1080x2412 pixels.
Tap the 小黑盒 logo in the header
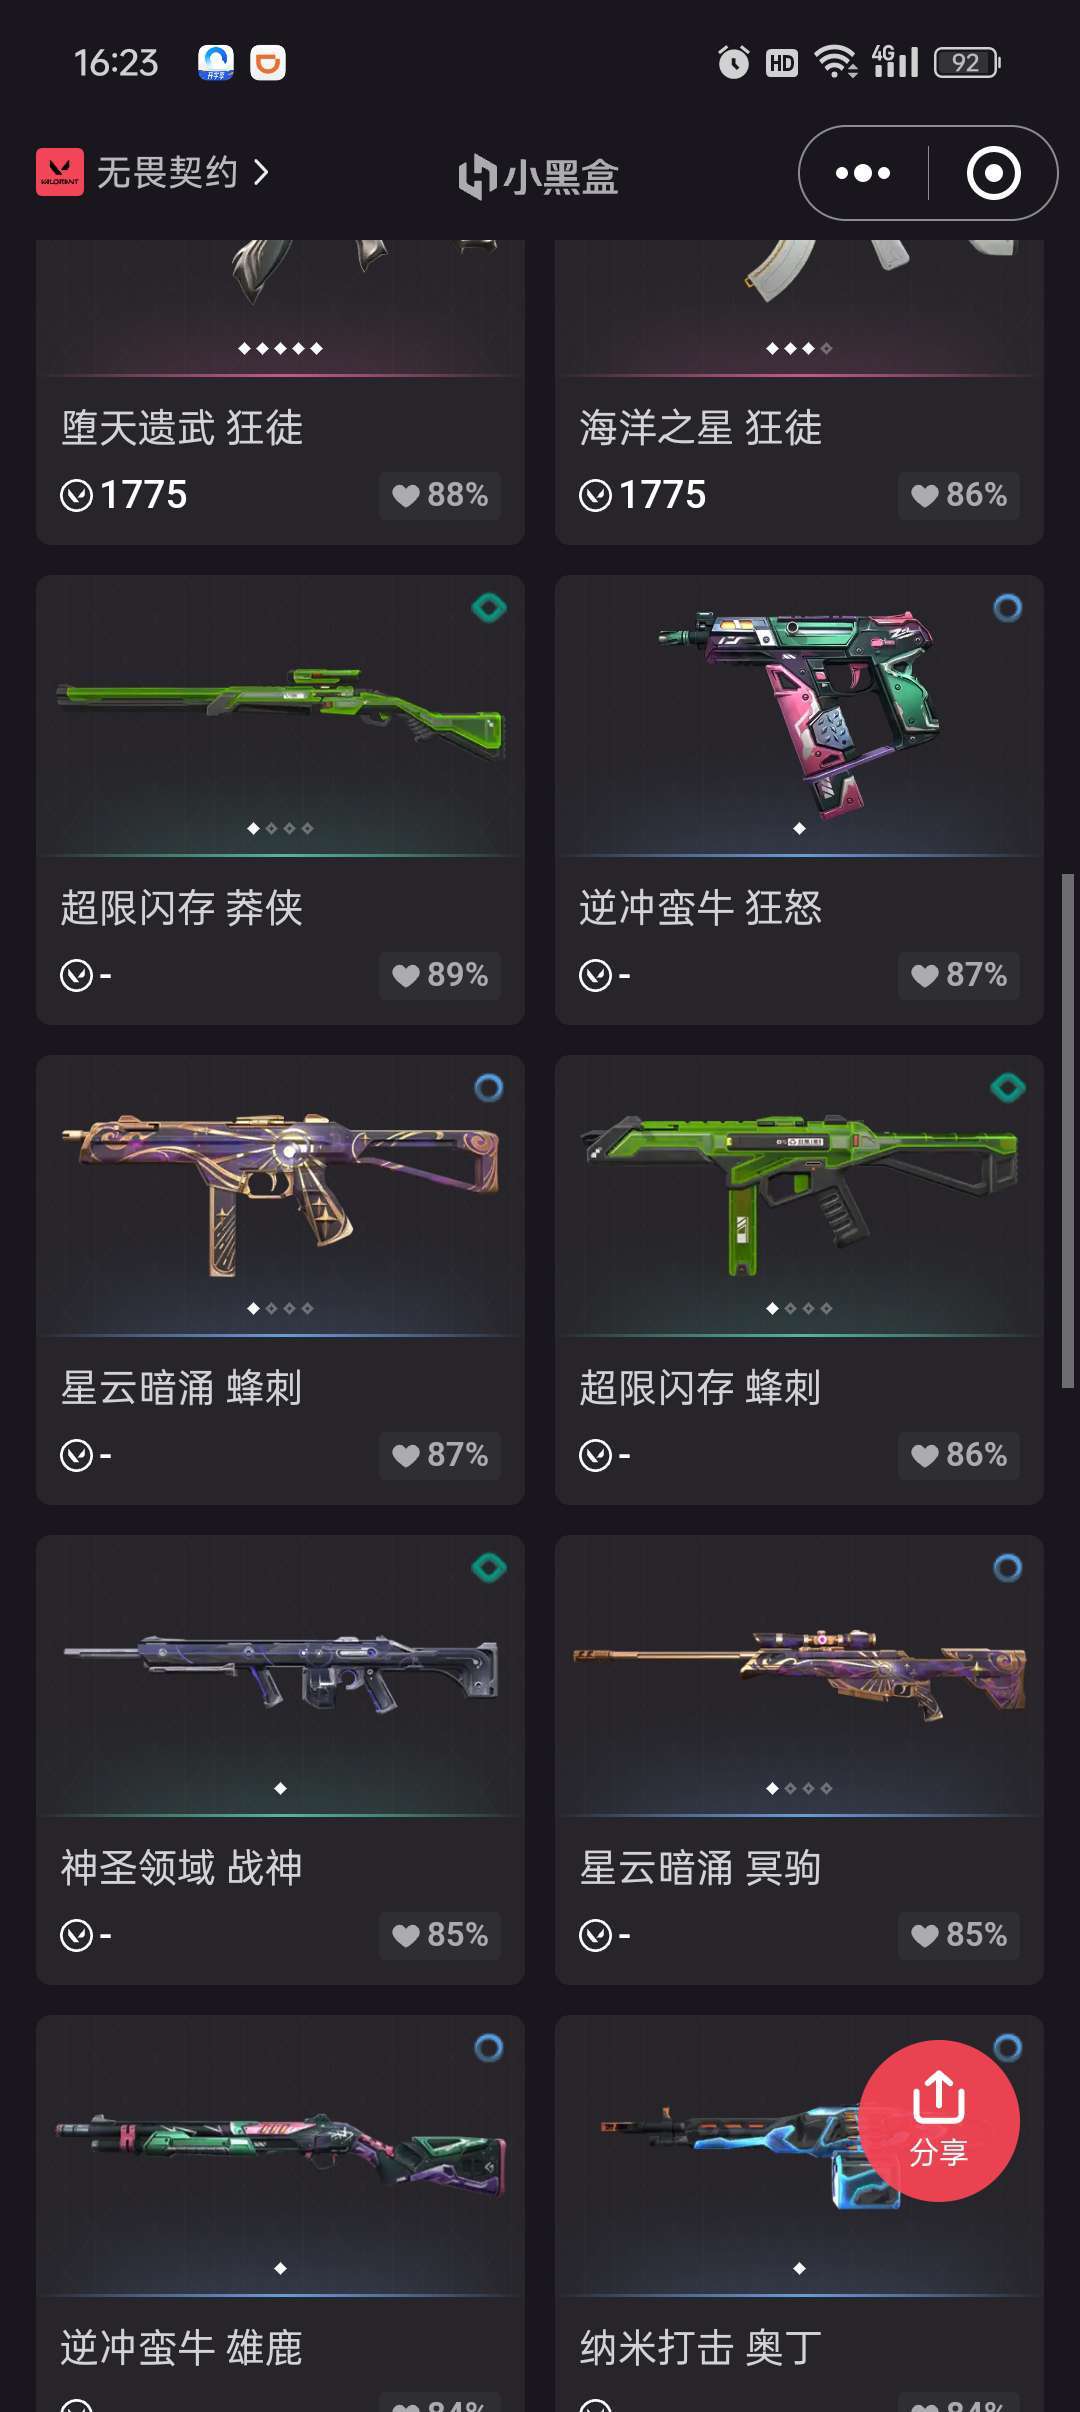539,176
